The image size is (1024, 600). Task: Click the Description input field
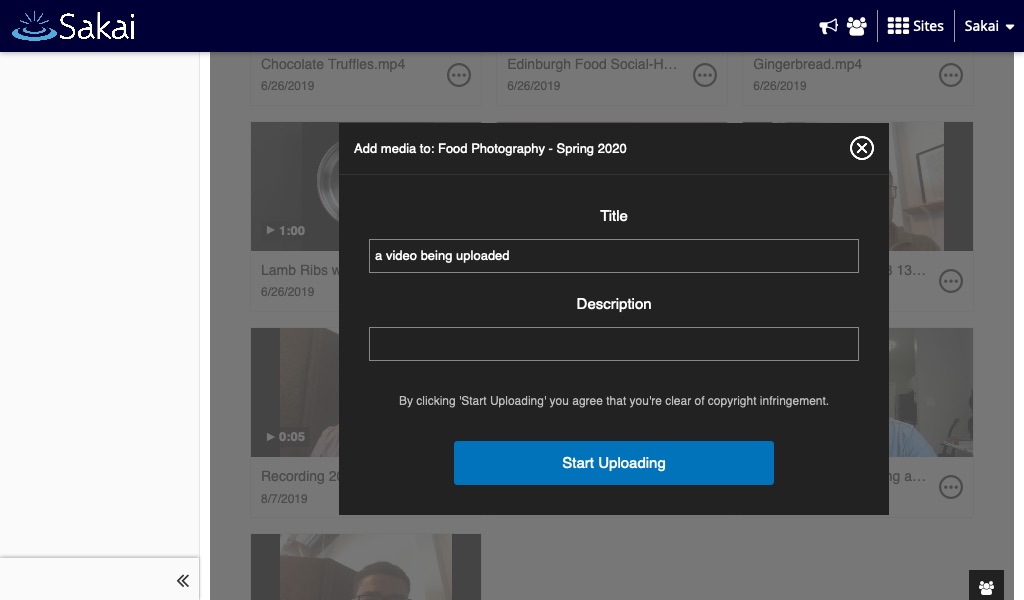[x=613, y=344]
